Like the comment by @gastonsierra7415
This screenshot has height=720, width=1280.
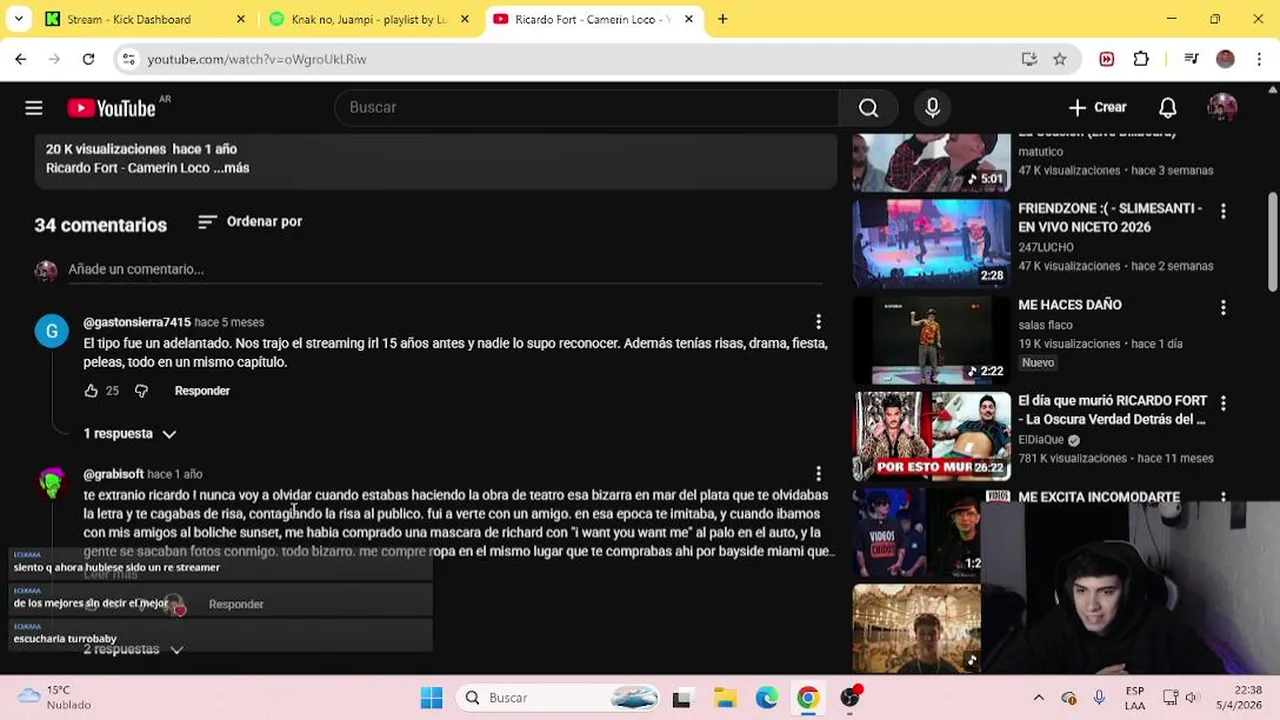click(91, 391)
